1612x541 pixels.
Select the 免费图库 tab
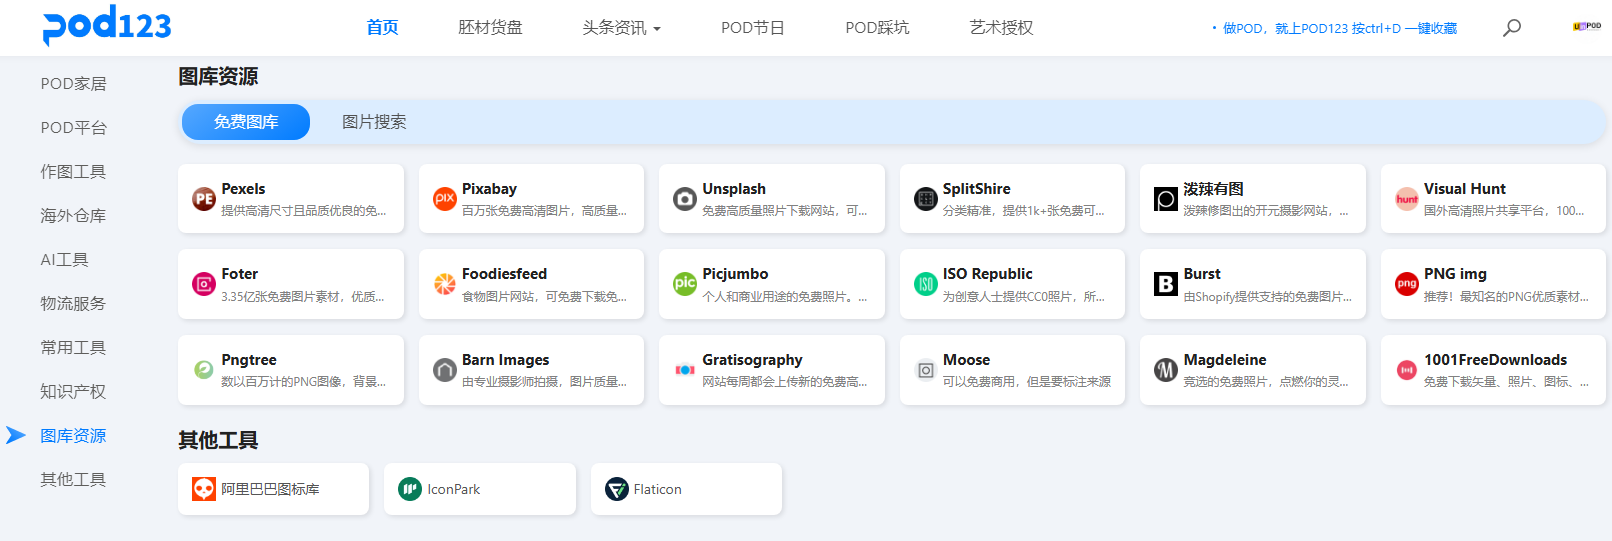coord(246,122)
